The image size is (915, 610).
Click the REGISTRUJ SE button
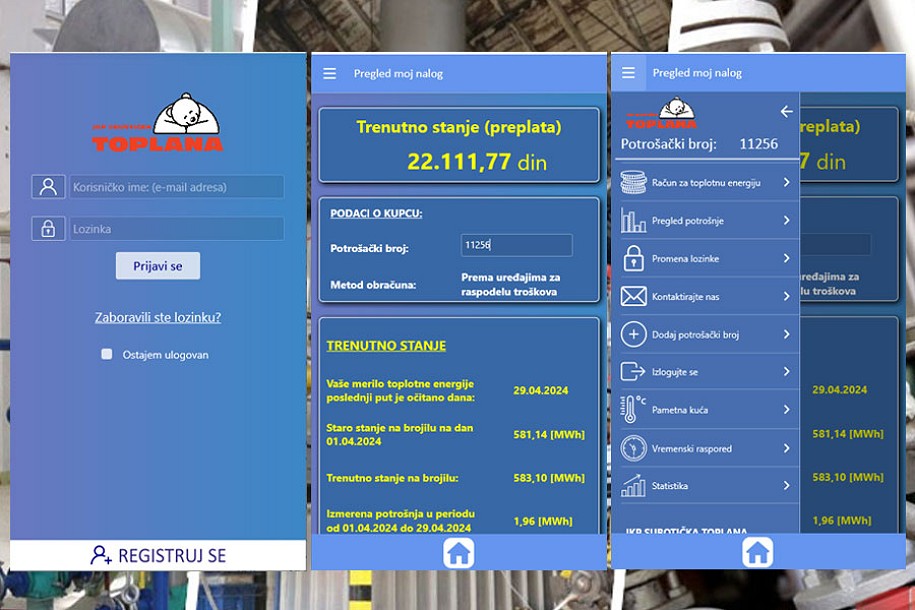pos(158,555)
